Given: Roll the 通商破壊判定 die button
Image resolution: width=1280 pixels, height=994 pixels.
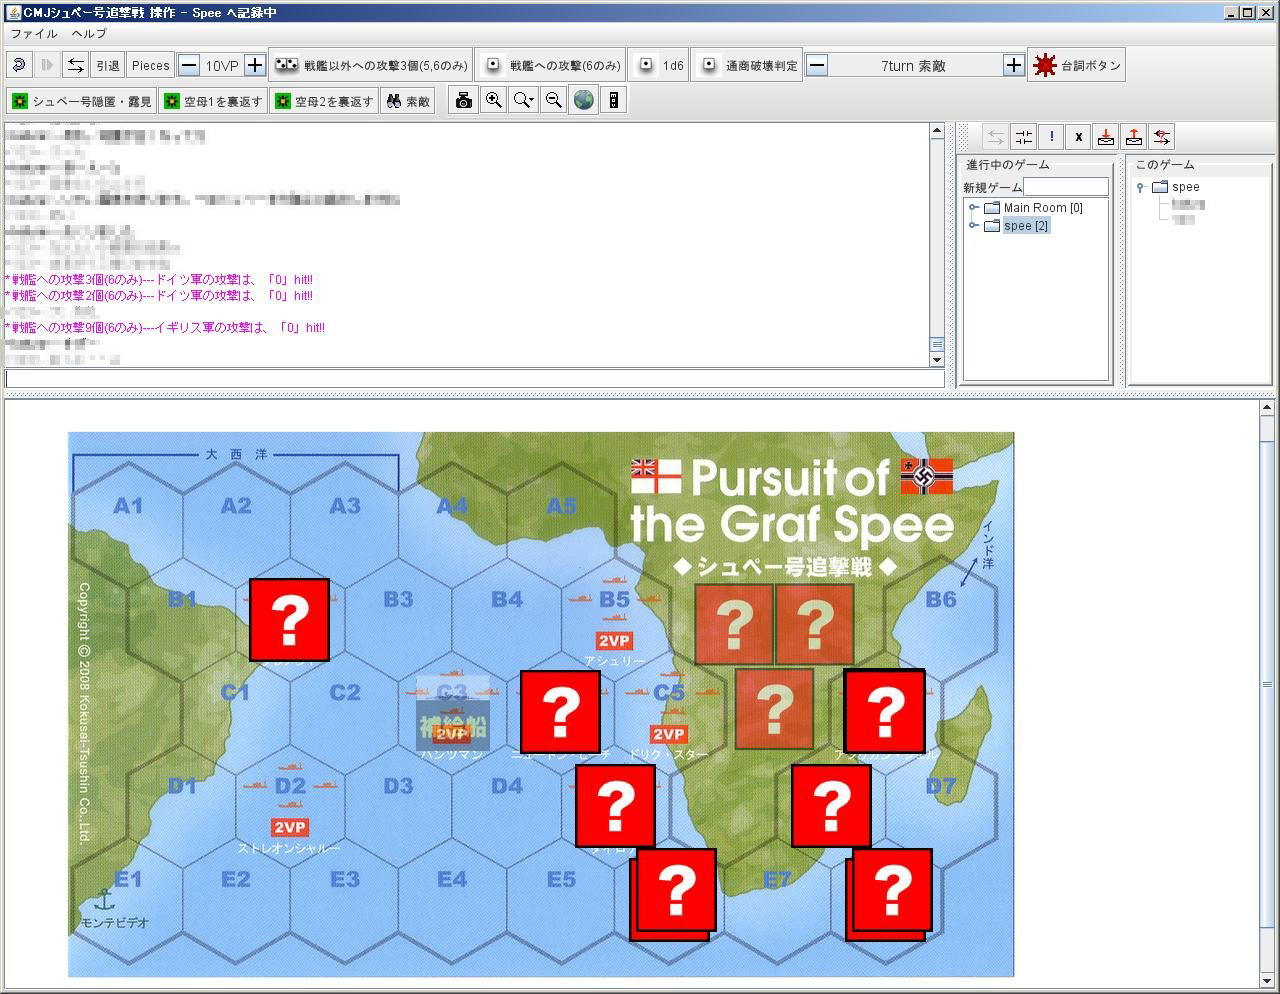Looking at the screenshot, I should coord(747,66).
